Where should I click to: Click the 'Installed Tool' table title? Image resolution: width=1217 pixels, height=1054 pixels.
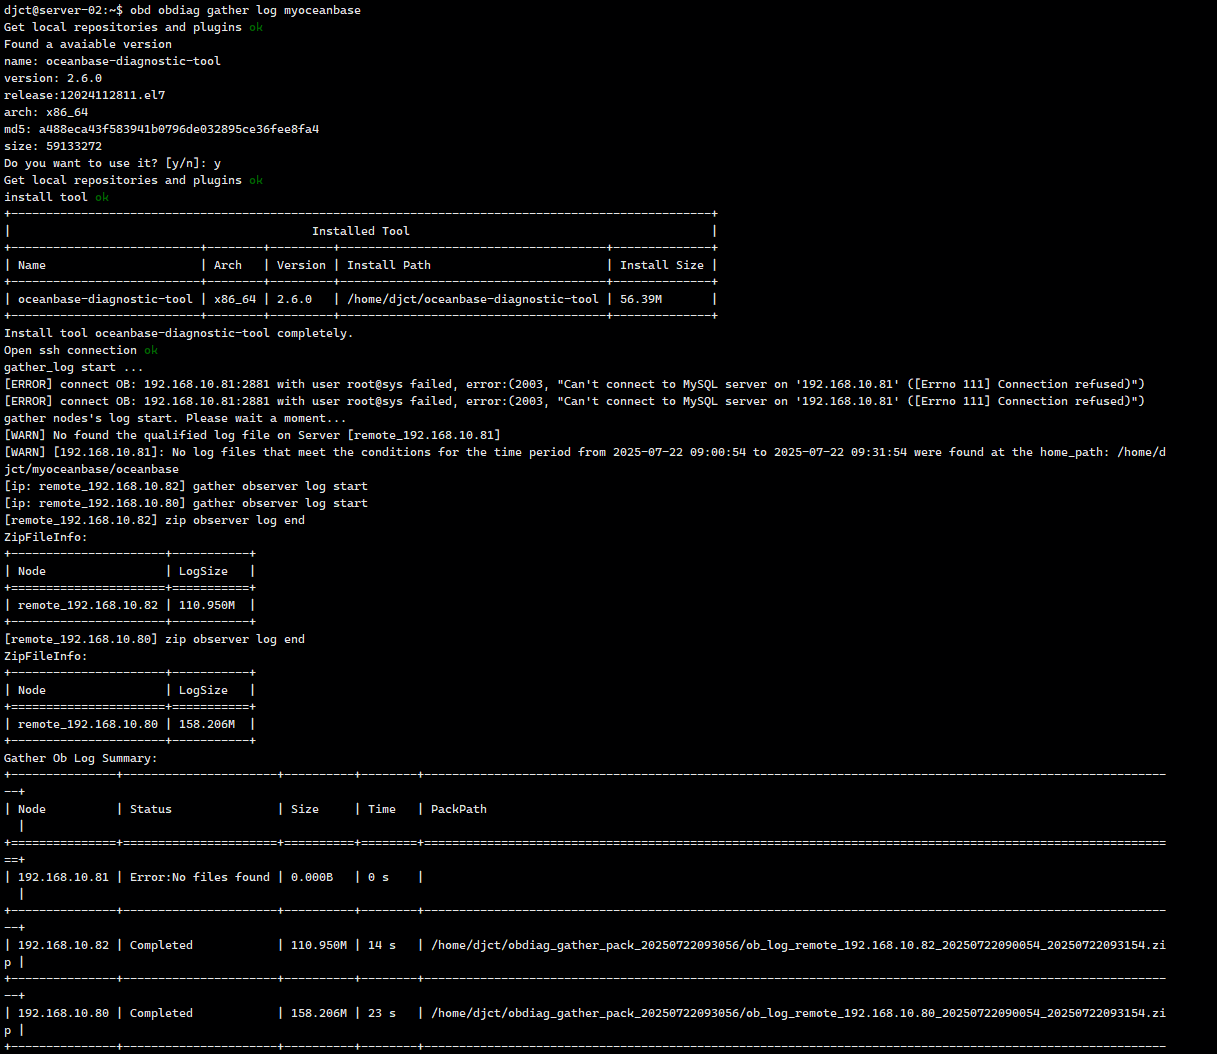[361, 231]
